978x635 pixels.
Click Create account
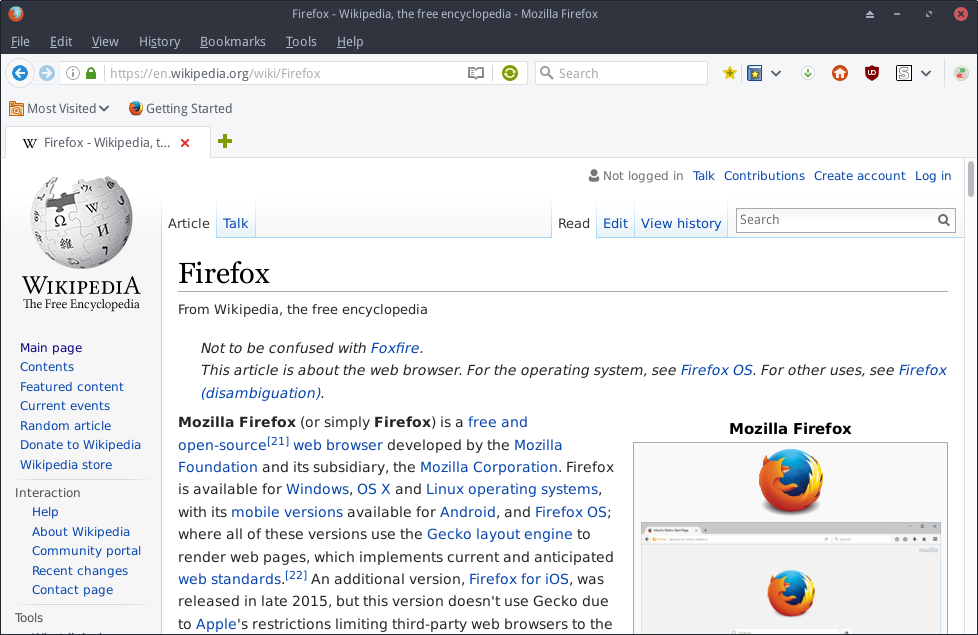click(x=859, y=175)
